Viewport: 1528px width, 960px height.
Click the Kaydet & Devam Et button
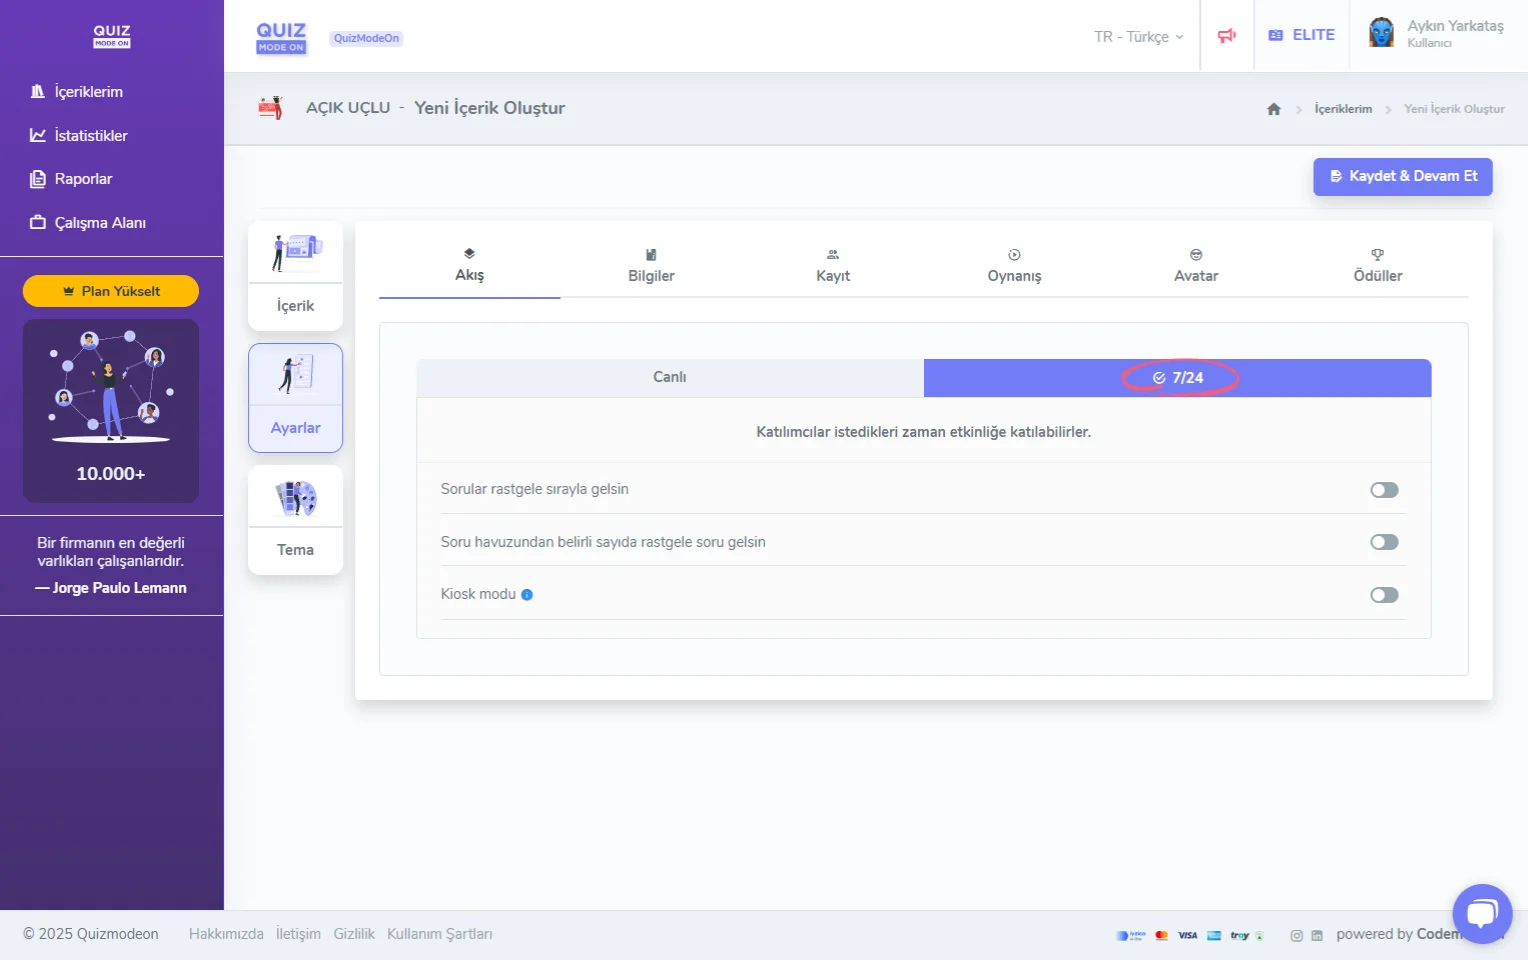point(1402,176)
